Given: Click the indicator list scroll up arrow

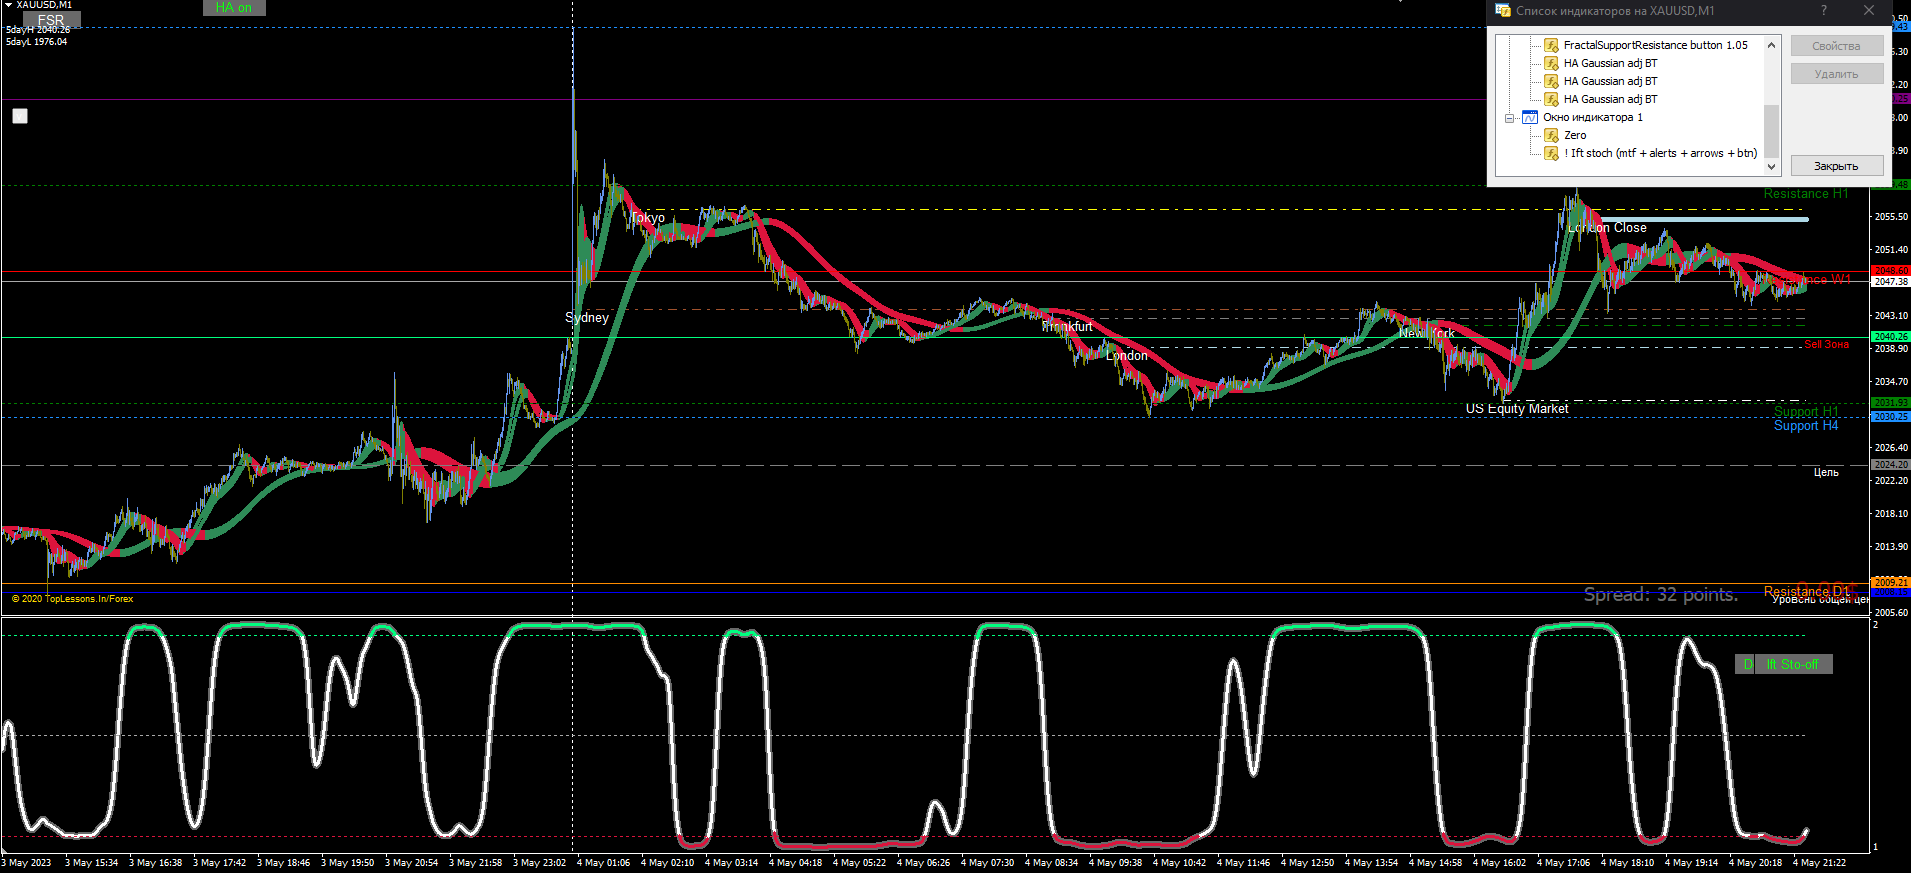Looking at the screenshot, I should point(1771,45).
